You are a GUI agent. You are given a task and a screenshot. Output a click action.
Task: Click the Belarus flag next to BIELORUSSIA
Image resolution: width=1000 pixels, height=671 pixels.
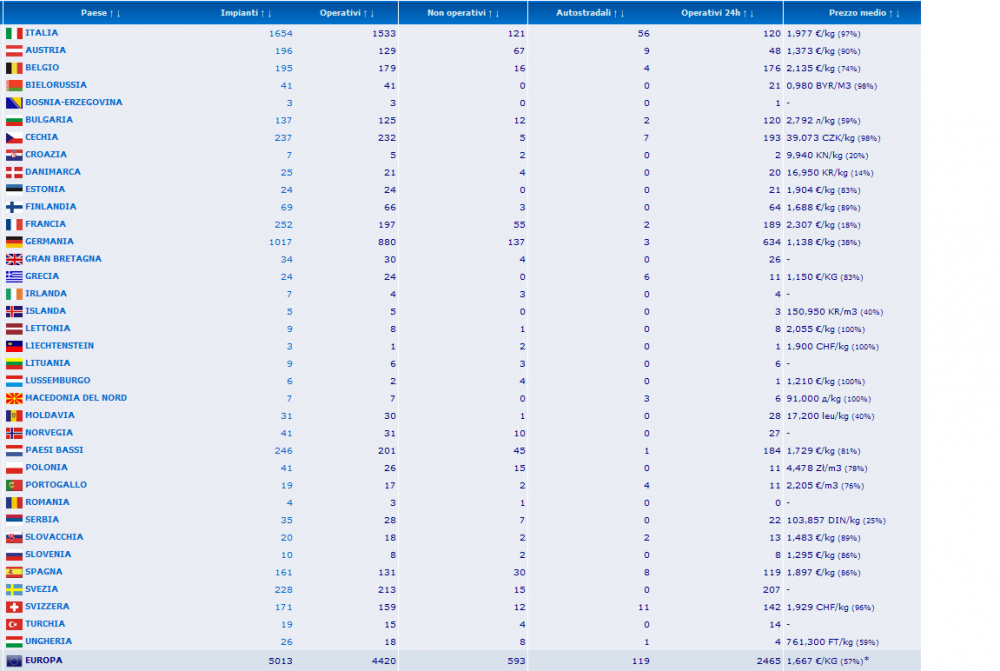(x=14, y=85)
